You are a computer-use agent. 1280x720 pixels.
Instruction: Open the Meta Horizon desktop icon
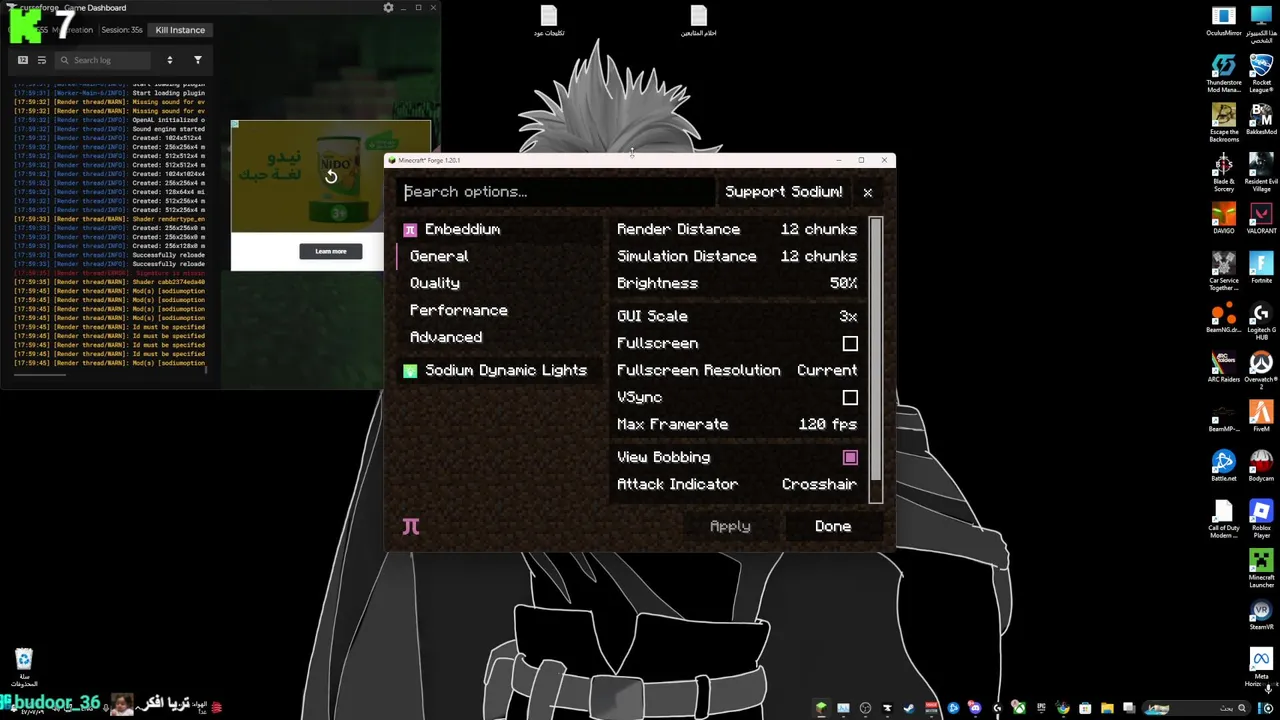[x=1261, y=666]
